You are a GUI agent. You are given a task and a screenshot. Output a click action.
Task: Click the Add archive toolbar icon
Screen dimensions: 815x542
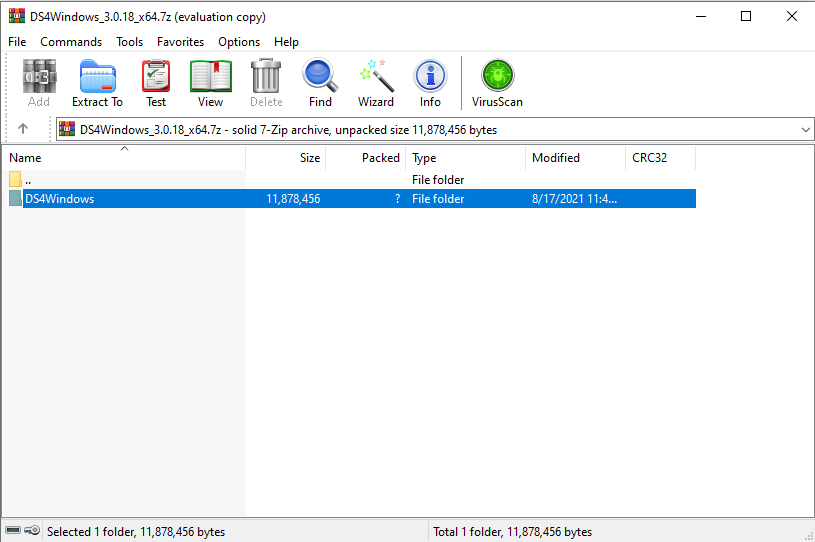(x=39, y=76)
